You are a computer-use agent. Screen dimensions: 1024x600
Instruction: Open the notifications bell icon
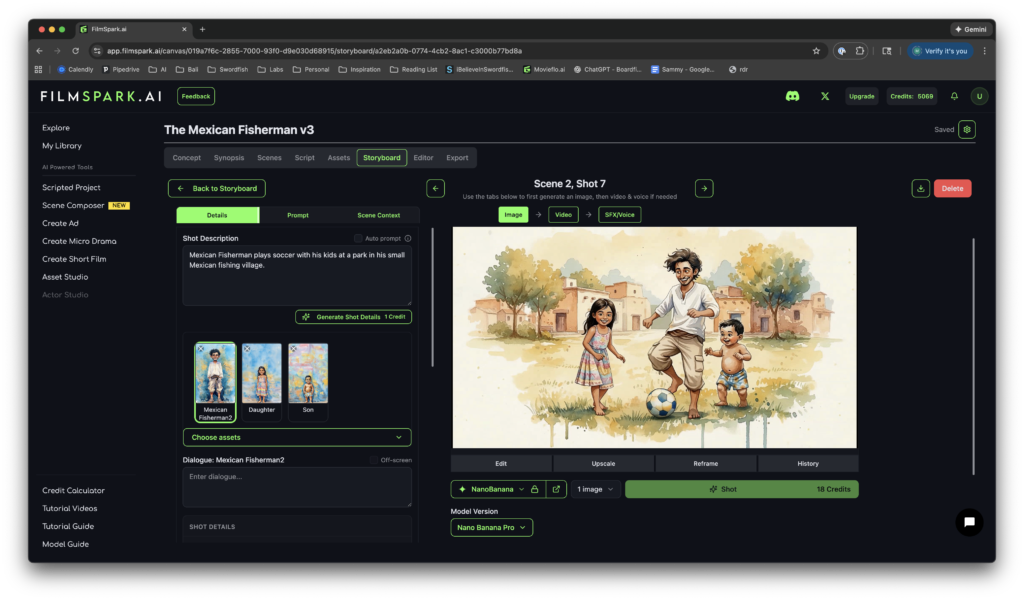coord(955,96)
